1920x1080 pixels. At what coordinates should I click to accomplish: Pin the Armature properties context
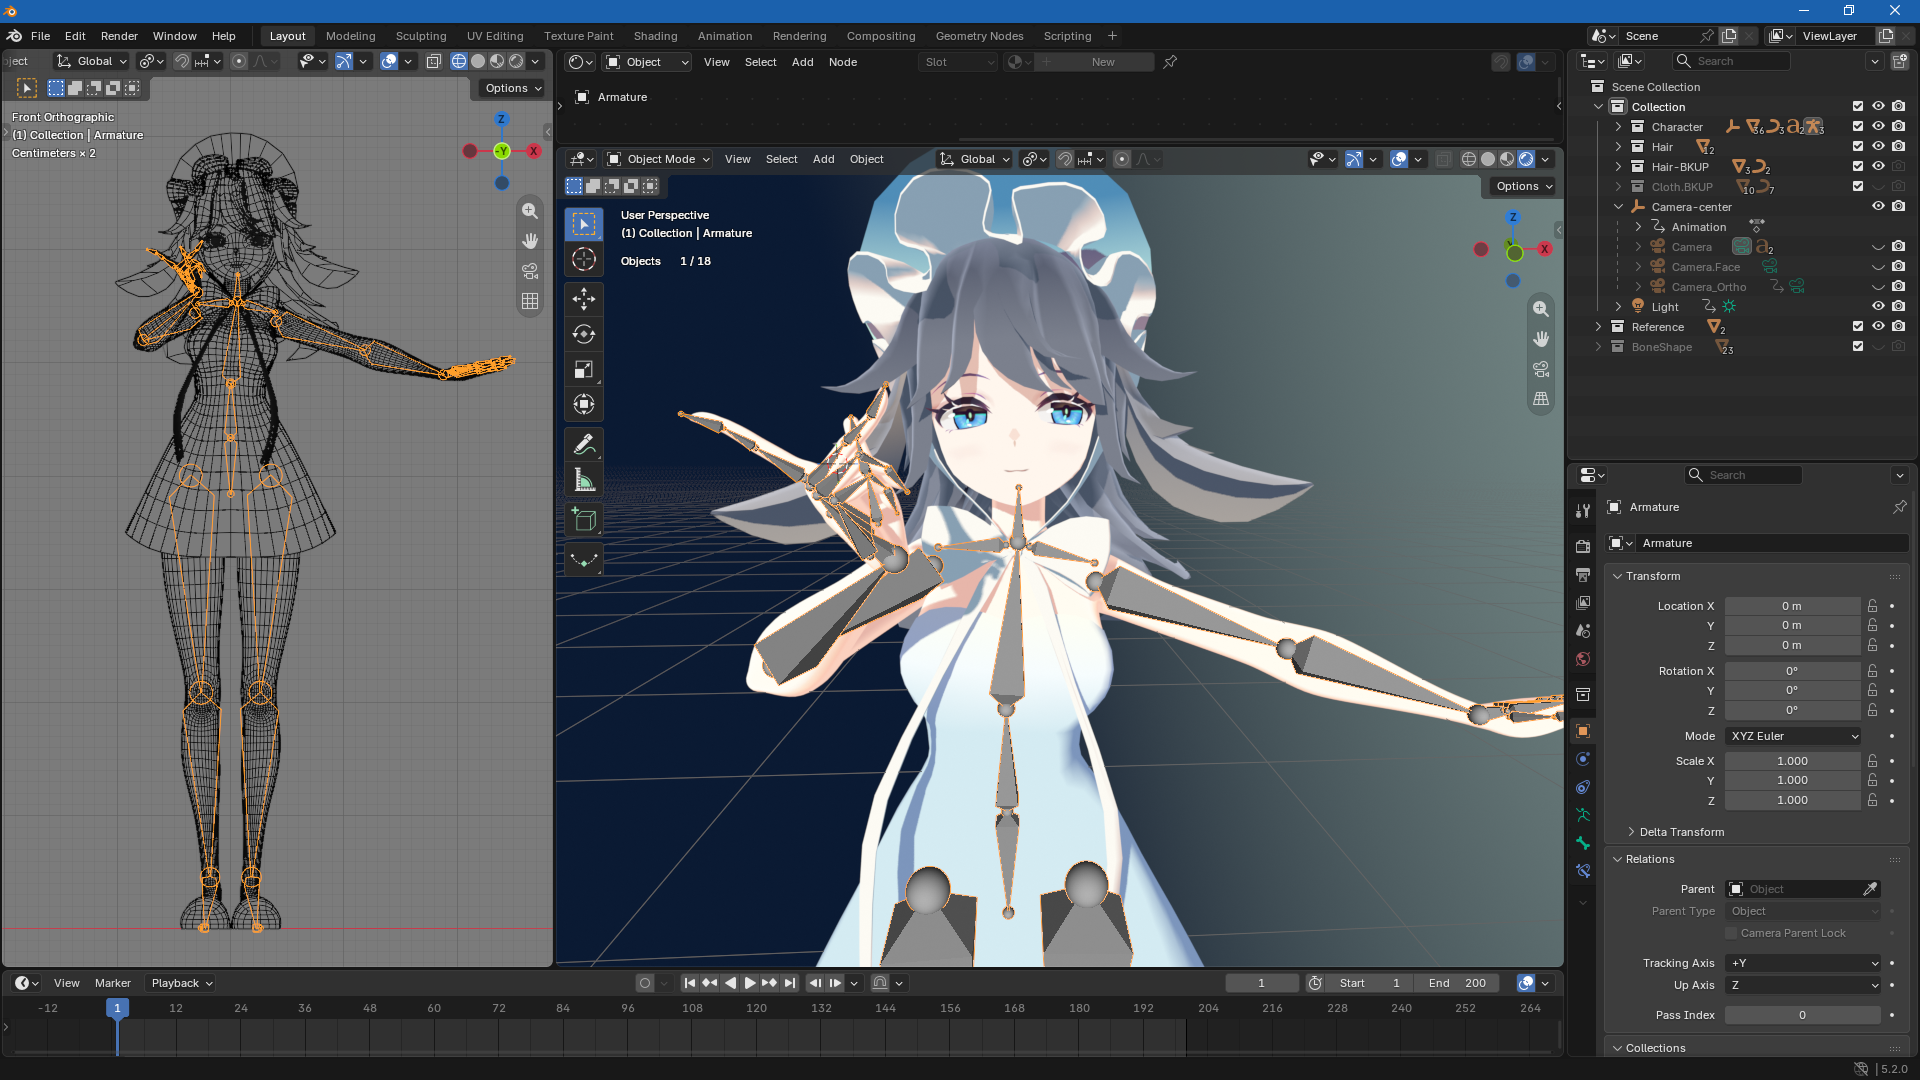1899,507
